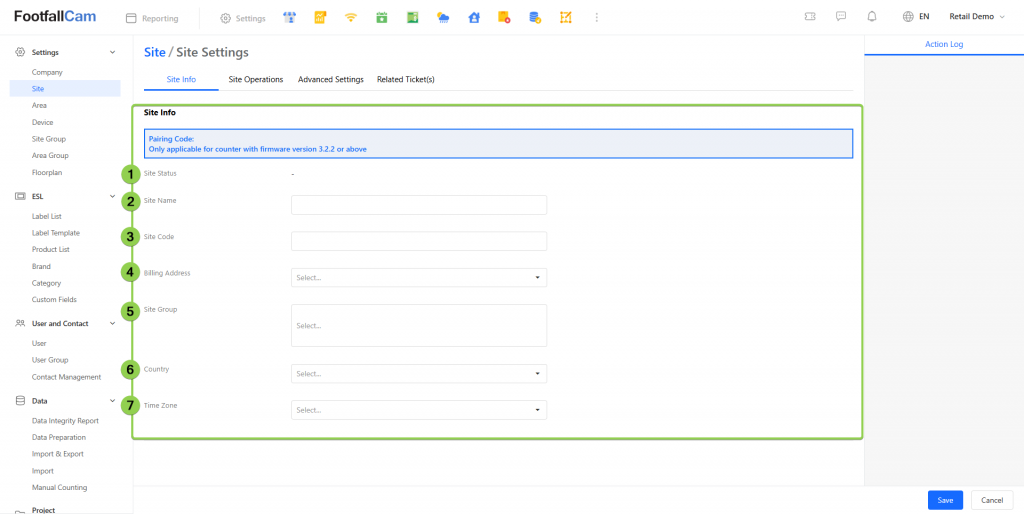Open the chat message icon in header

[x=841, y=17]
